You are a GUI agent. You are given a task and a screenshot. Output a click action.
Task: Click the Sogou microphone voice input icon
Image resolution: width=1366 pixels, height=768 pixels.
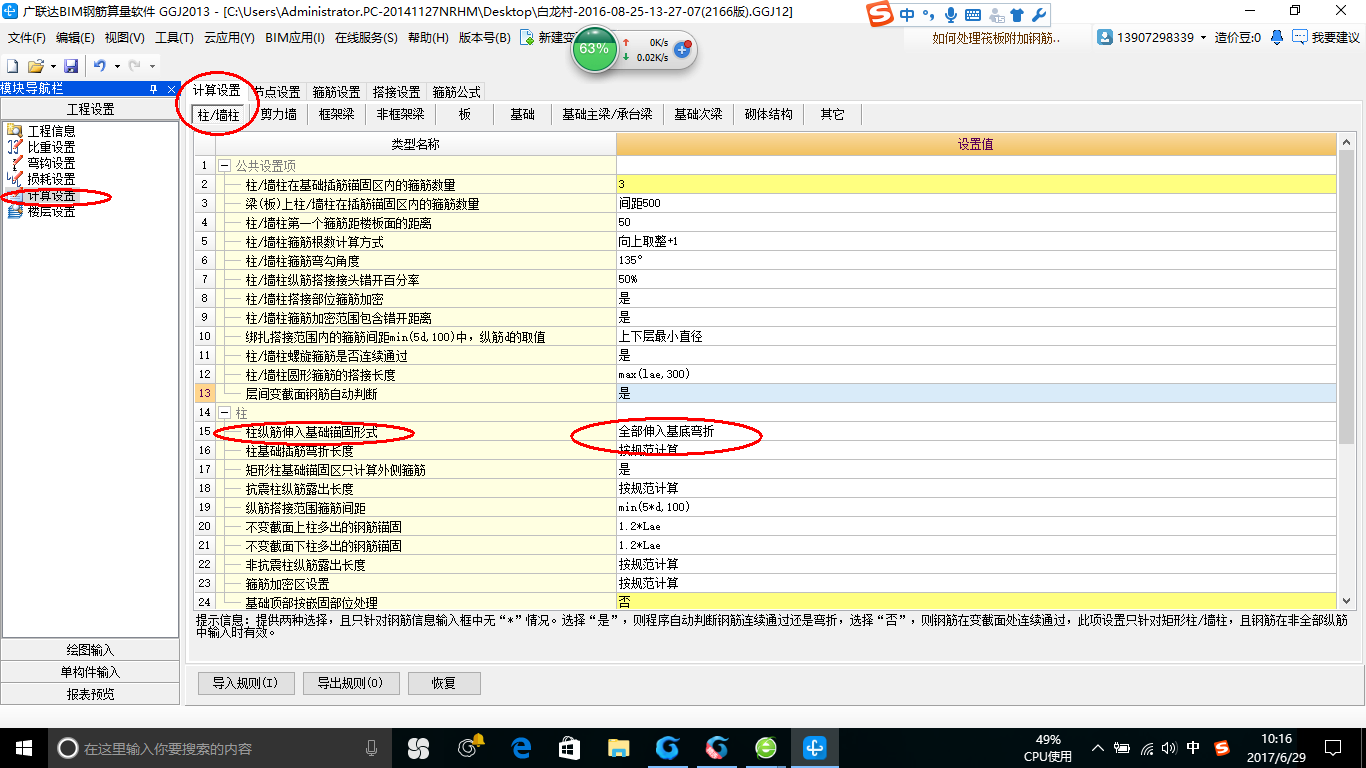[x=949, y=15]
